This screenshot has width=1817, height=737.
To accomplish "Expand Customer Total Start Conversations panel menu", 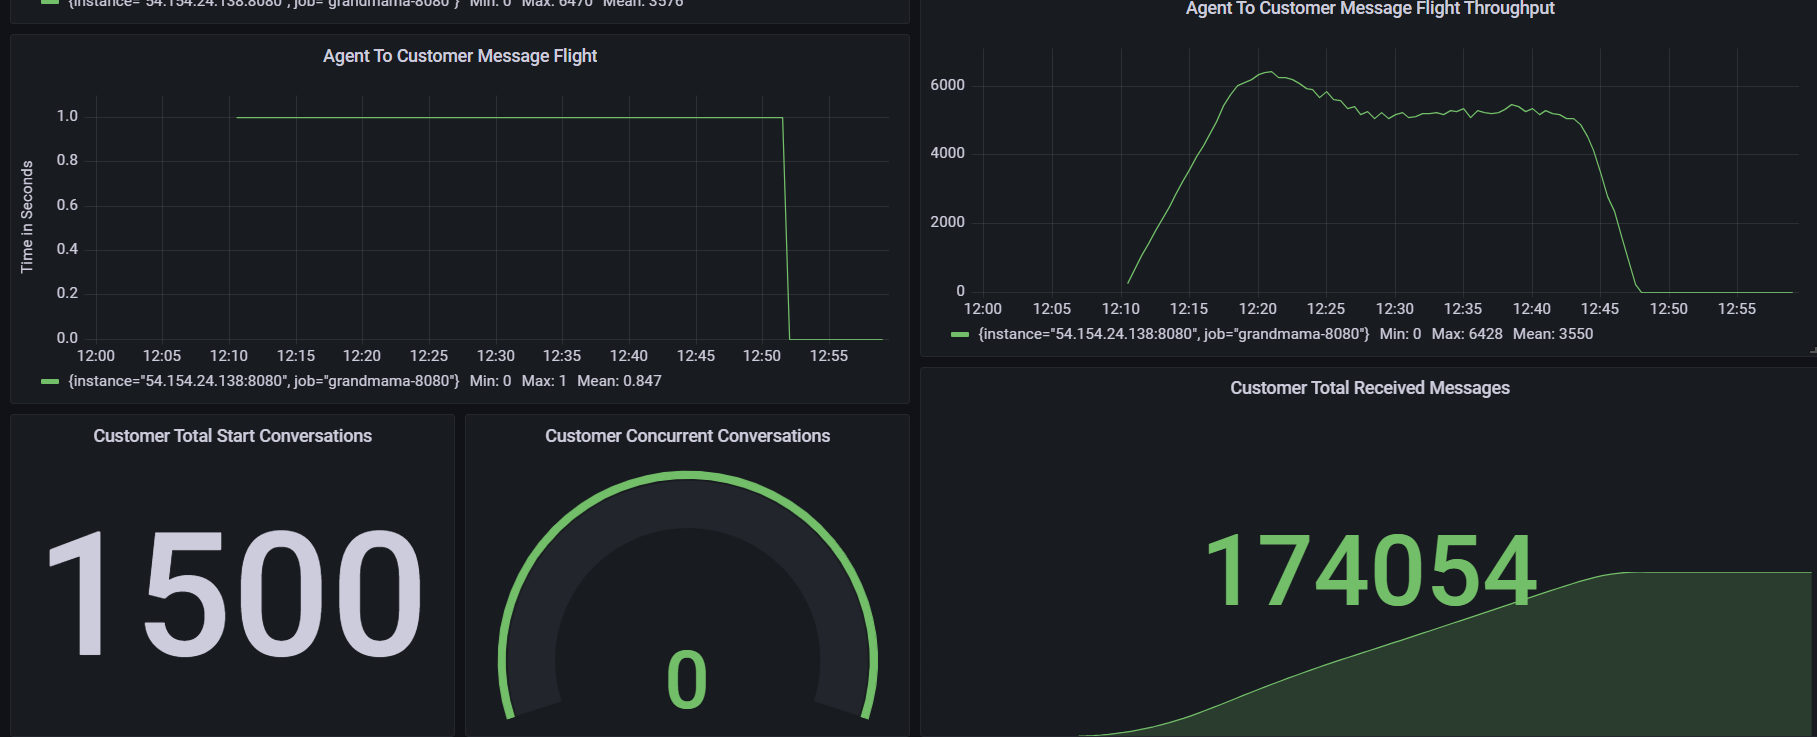I will pos(232,436).
